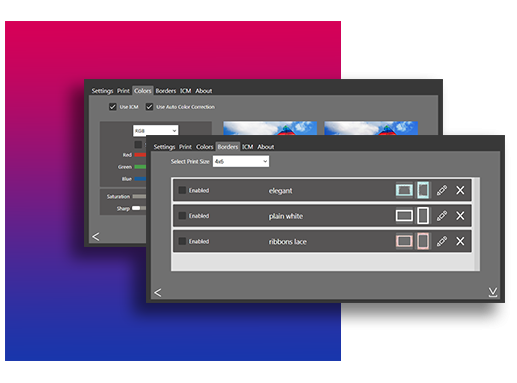Edit the elegant border with pencil icon
The height and width of the screenshot is (383, 517).
[x=442, y=190]
